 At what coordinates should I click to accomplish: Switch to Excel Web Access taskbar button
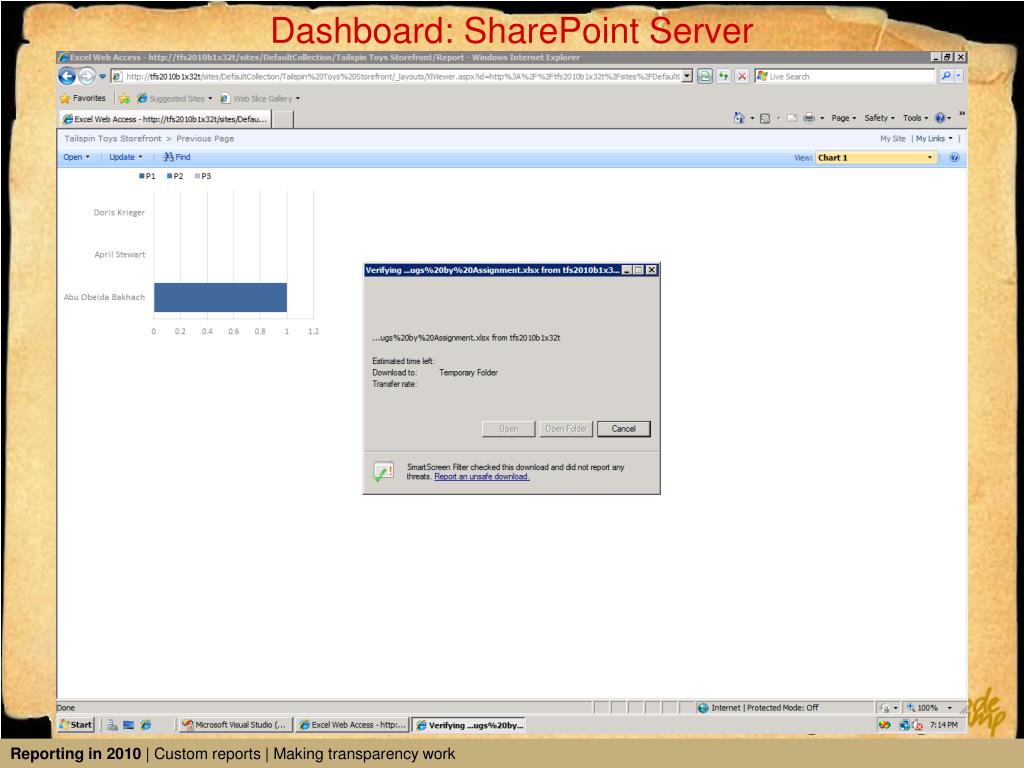click(352, 725)
